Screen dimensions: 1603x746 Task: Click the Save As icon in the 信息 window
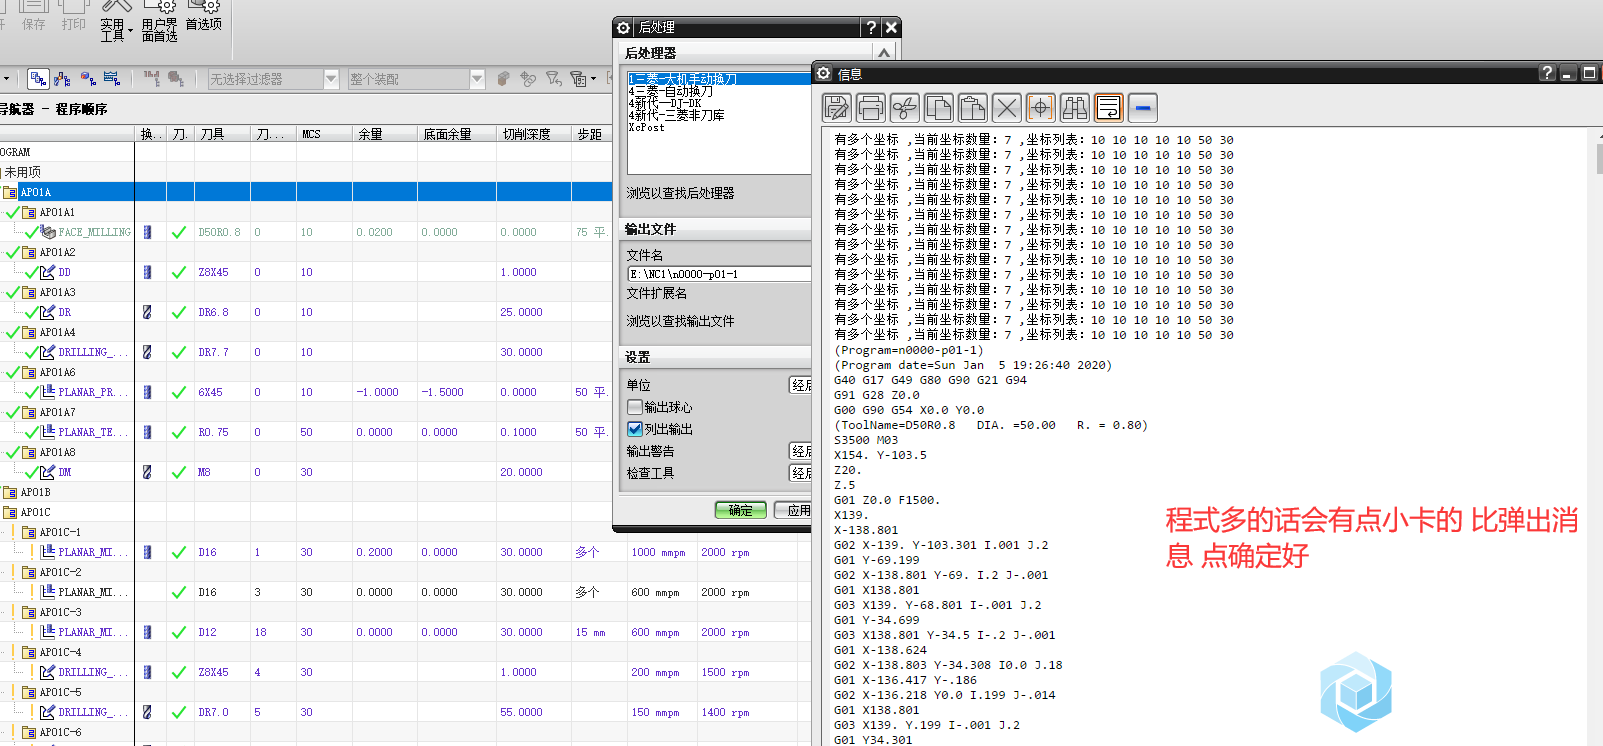[837, 107]
